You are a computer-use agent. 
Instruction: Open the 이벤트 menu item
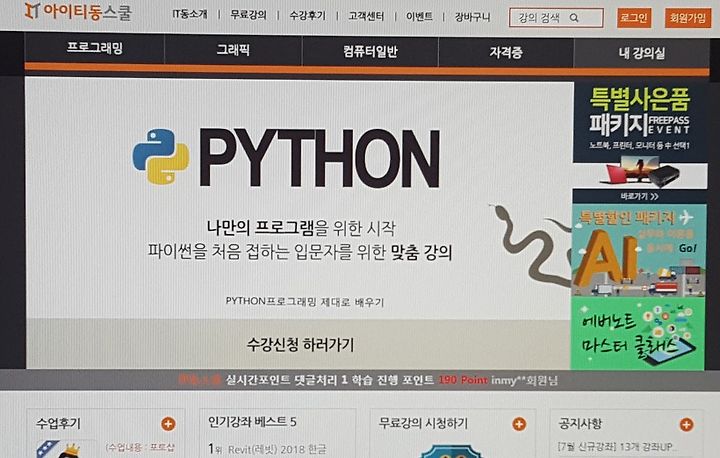tap(419, 17)
